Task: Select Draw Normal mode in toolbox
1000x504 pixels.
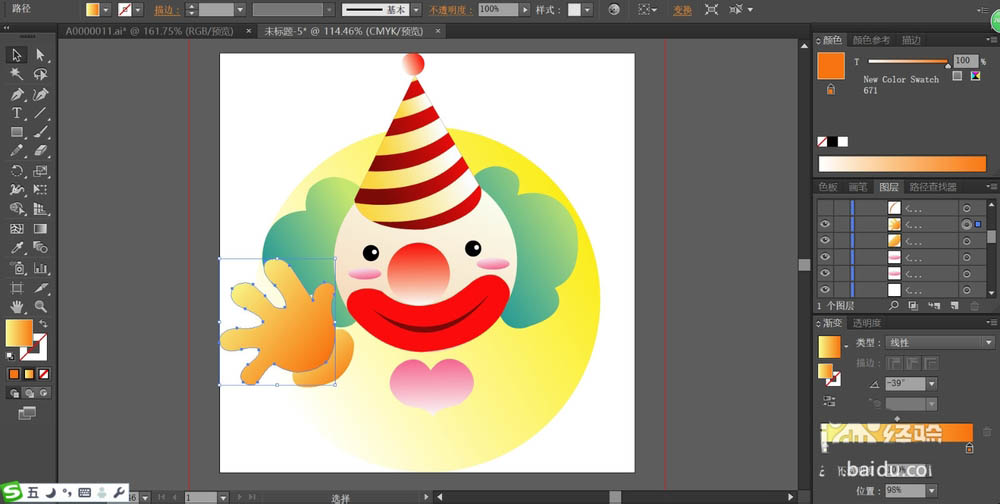Action: click(x=14, y=394)
